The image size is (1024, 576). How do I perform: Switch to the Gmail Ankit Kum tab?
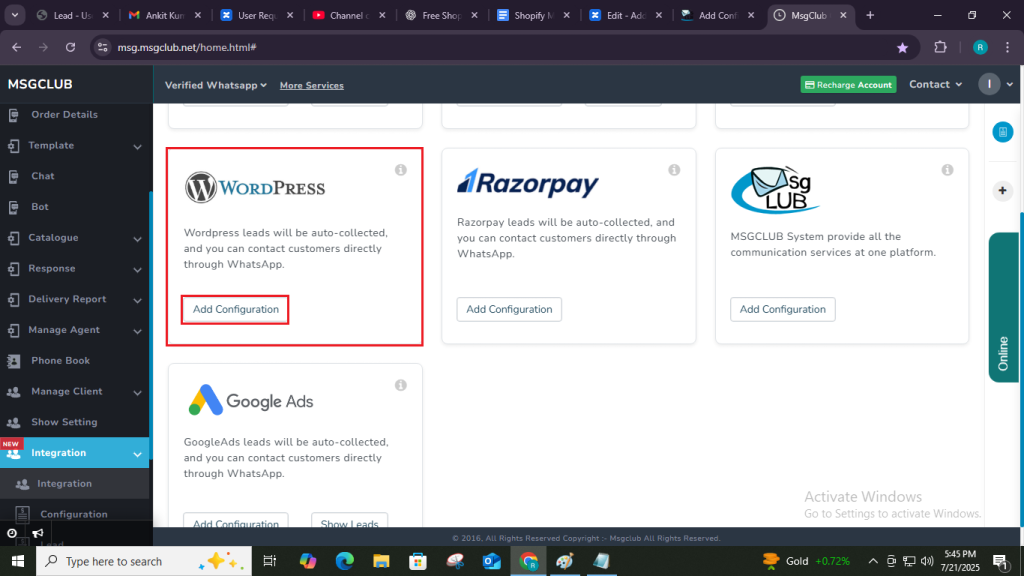tap(165, 15)
